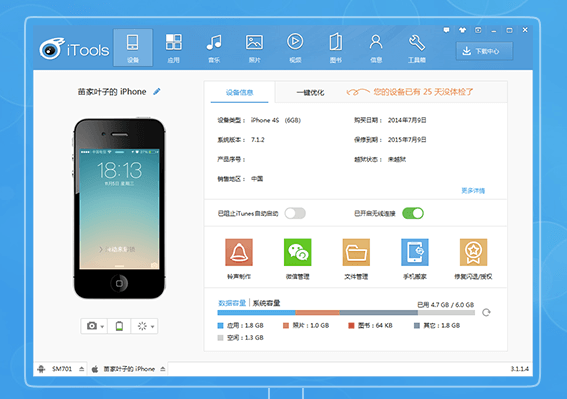
Task: Click the battery status icon
Action: click(119, 326)
